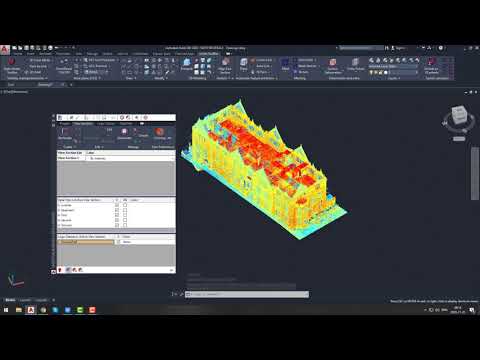Image resolution: width=480 pixels, height=360 pixels.
Task: Open a new drawing tab with plus button
Action: 71,85
